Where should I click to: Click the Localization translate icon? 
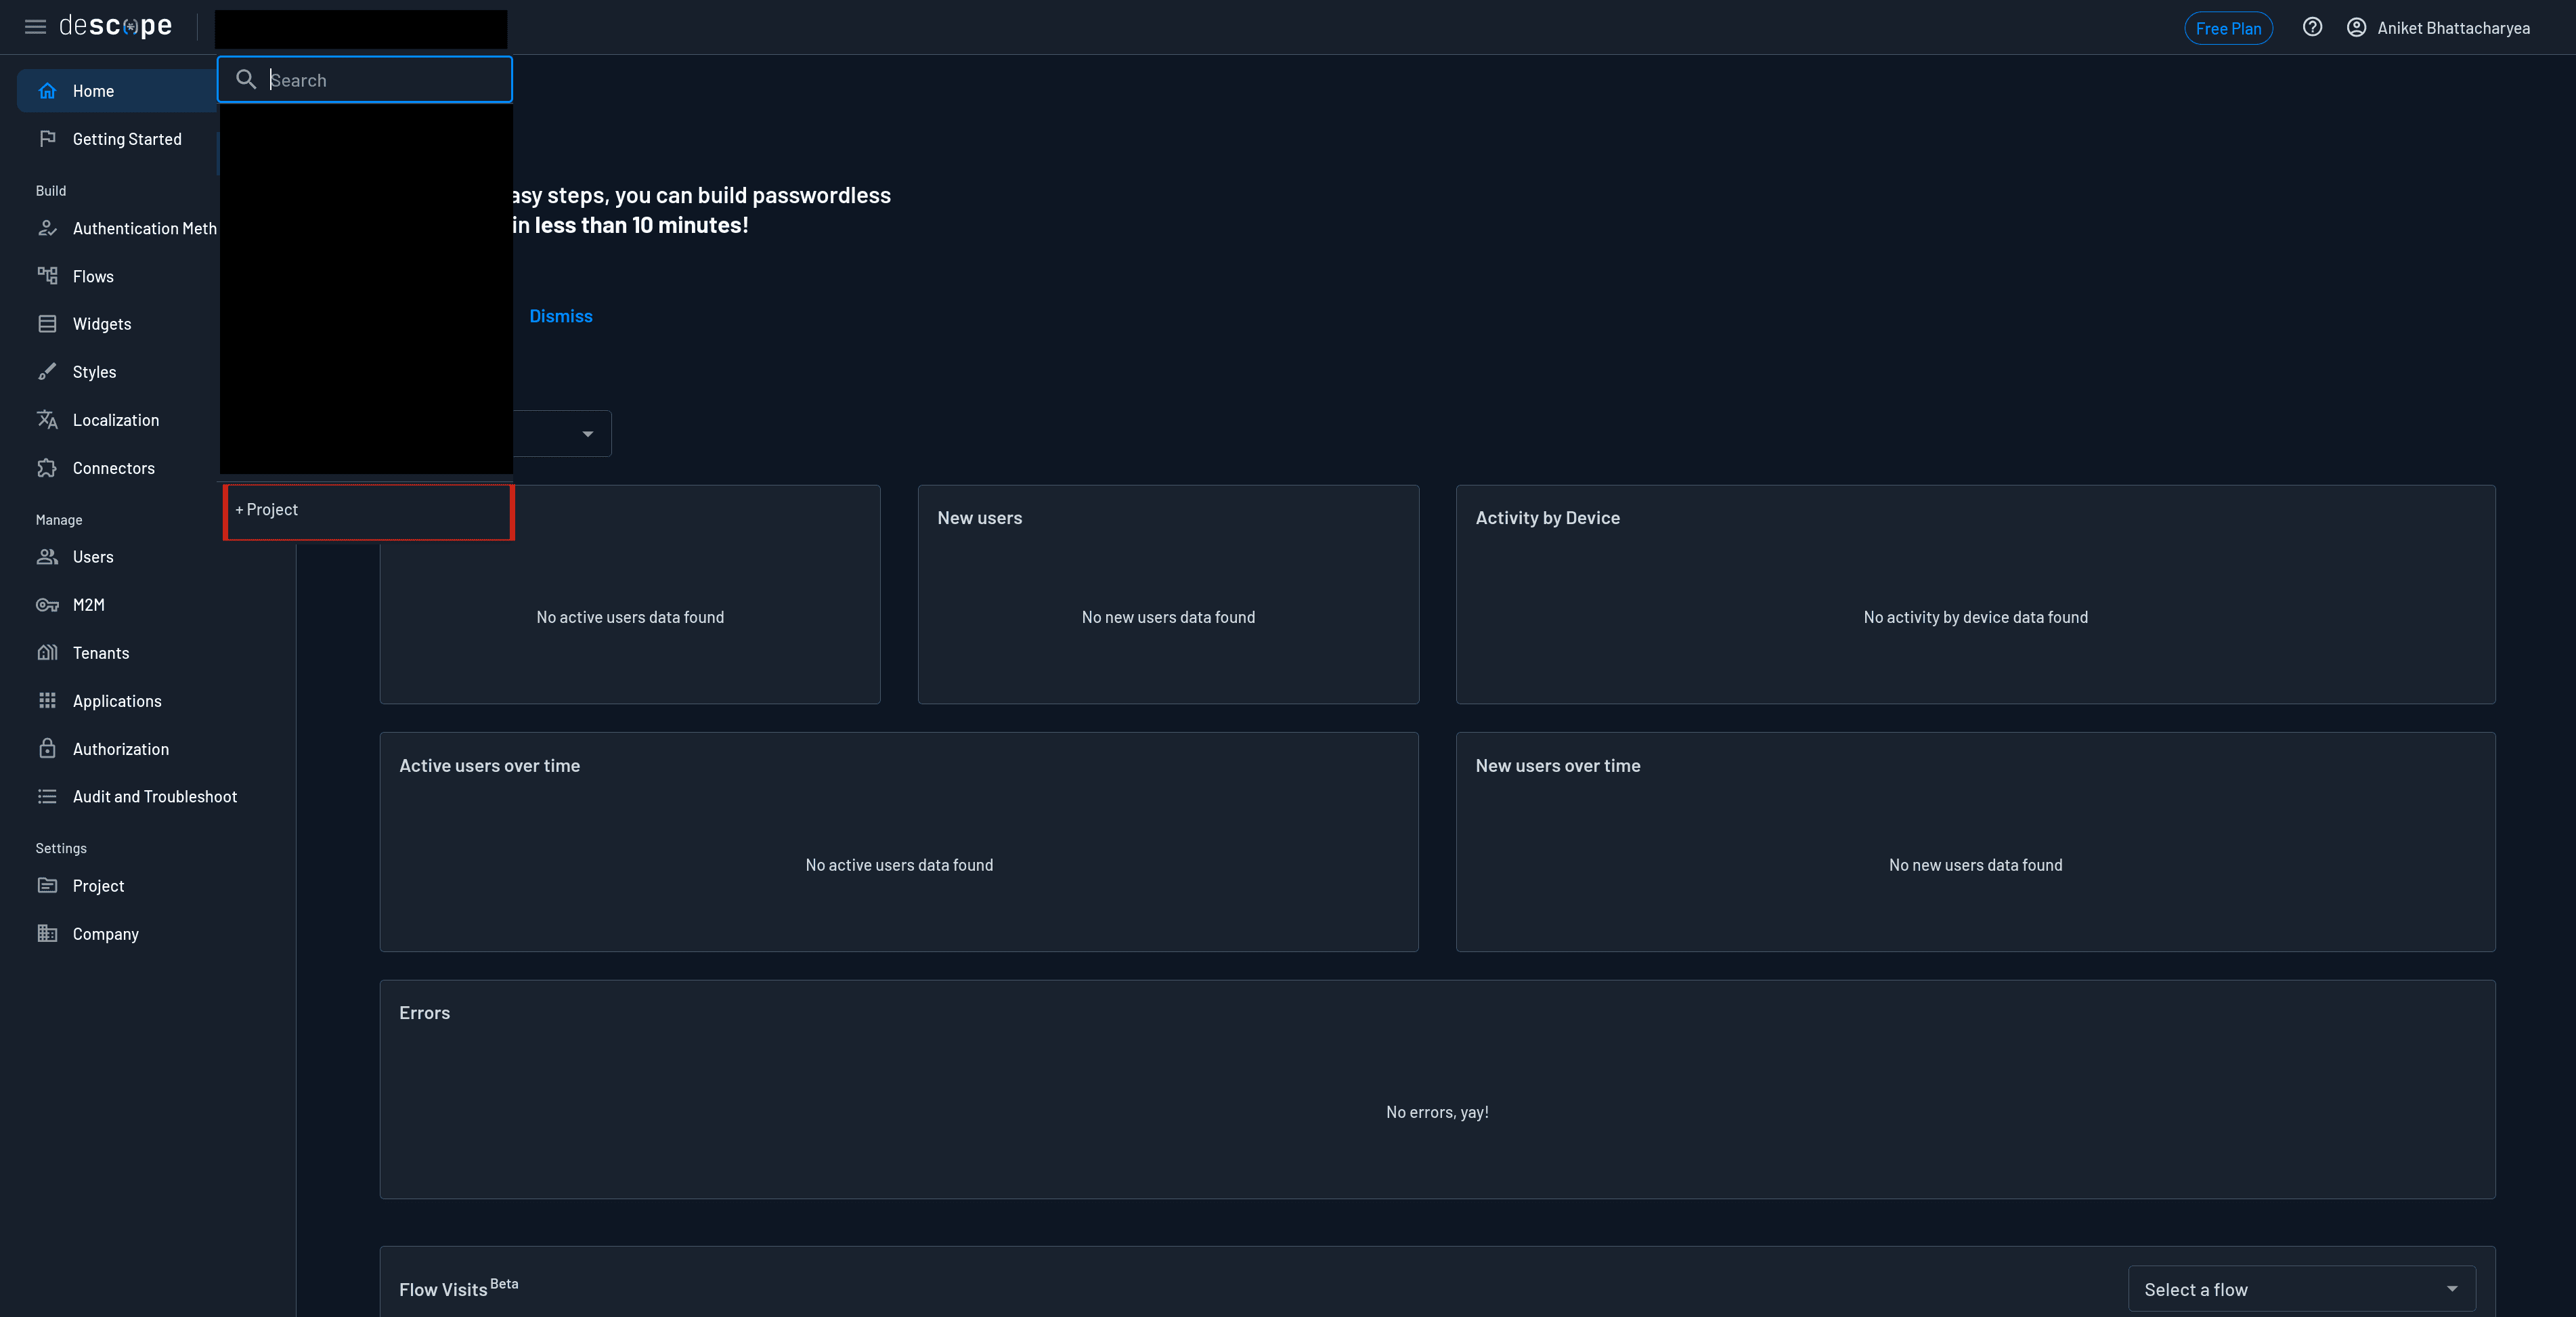pos(47,420)
